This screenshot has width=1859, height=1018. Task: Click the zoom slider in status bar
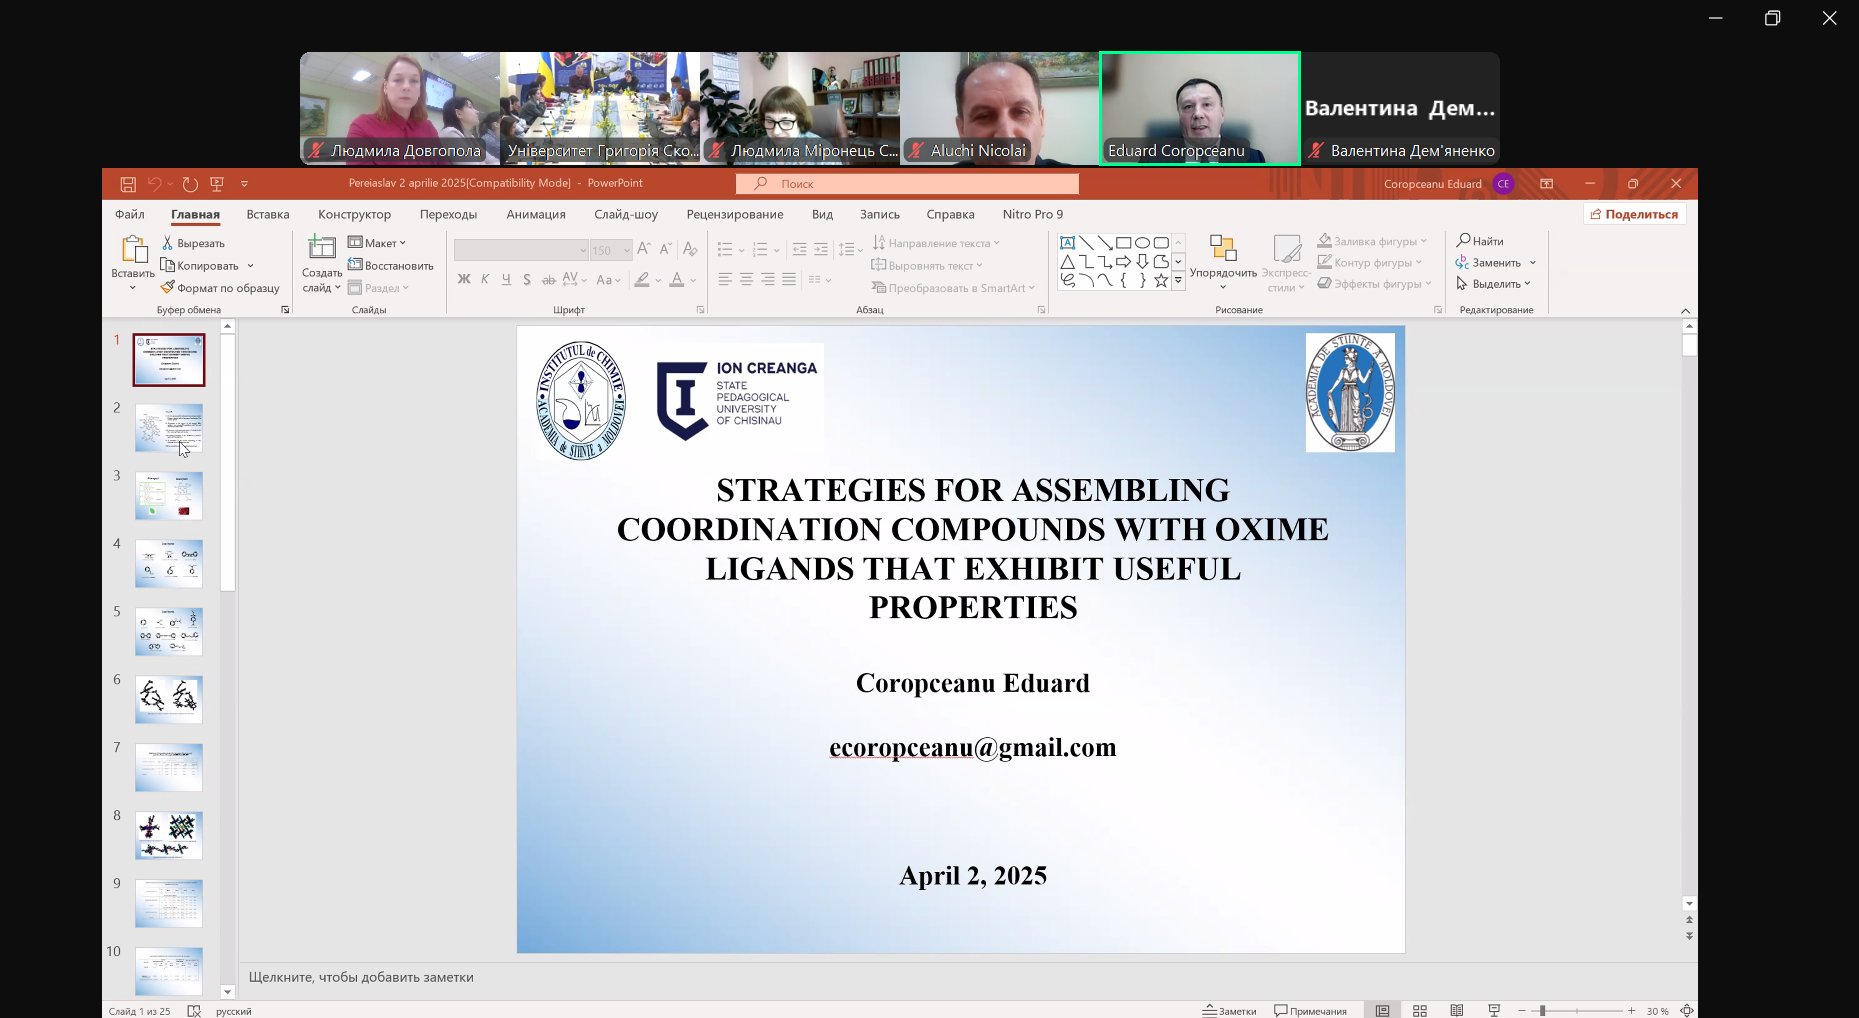pyautogui.click(x=1577, y=1010)
